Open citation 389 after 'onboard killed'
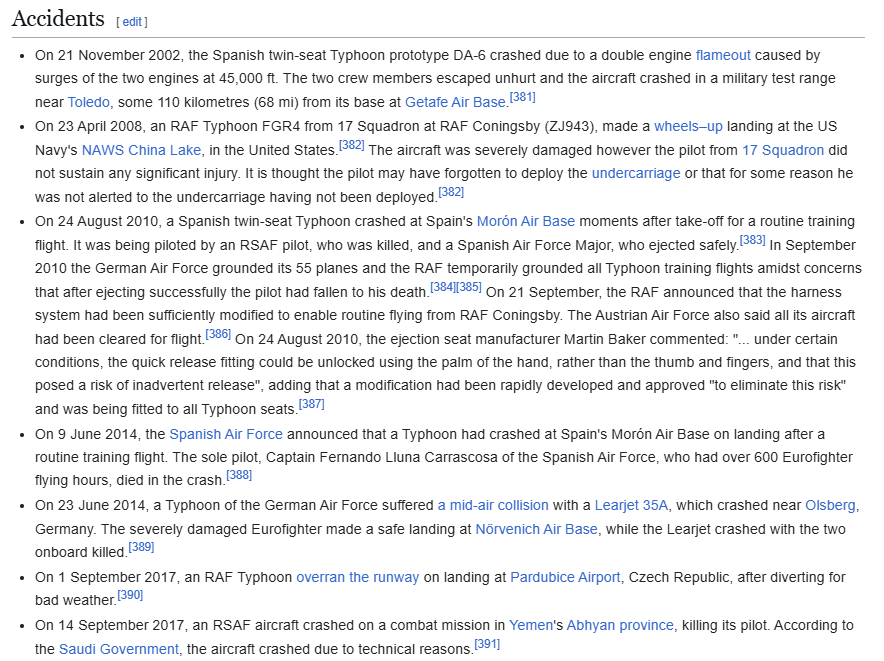Viewport: 884px width, 661px height. (142, 547)
